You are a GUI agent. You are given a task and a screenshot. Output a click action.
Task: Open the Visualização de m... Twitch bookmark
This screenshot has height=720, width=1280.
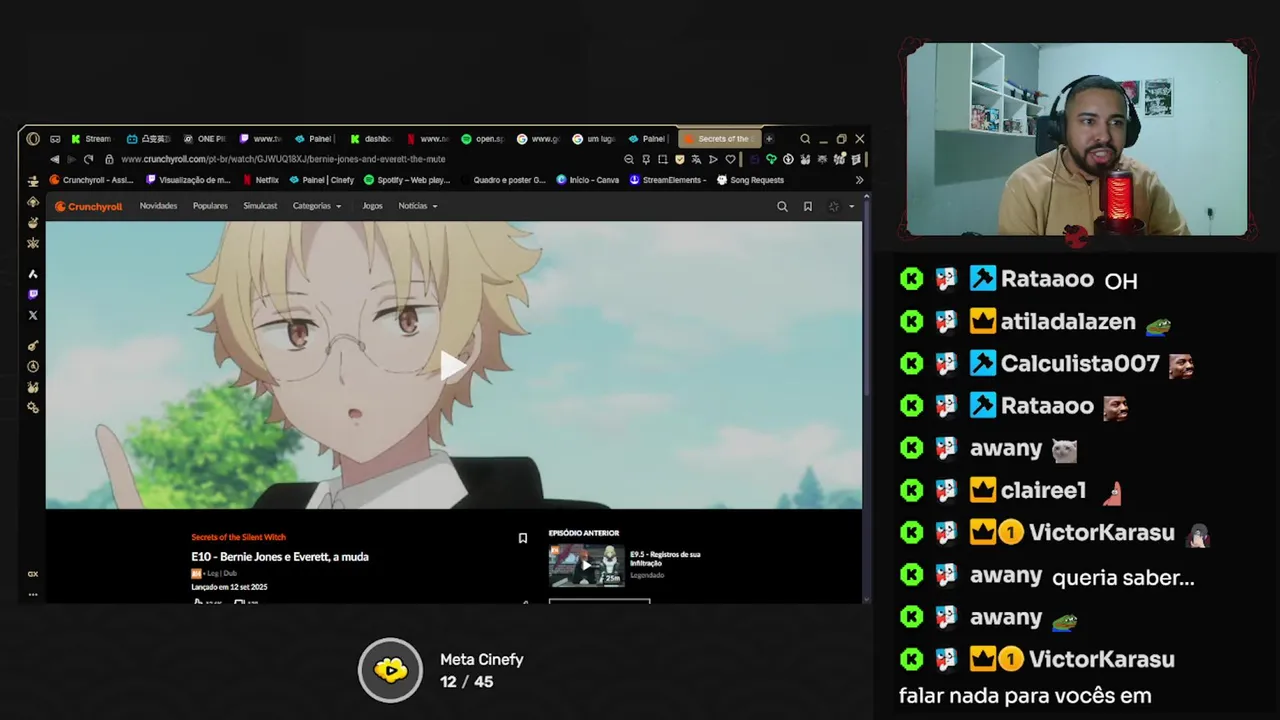coord(188,180)
